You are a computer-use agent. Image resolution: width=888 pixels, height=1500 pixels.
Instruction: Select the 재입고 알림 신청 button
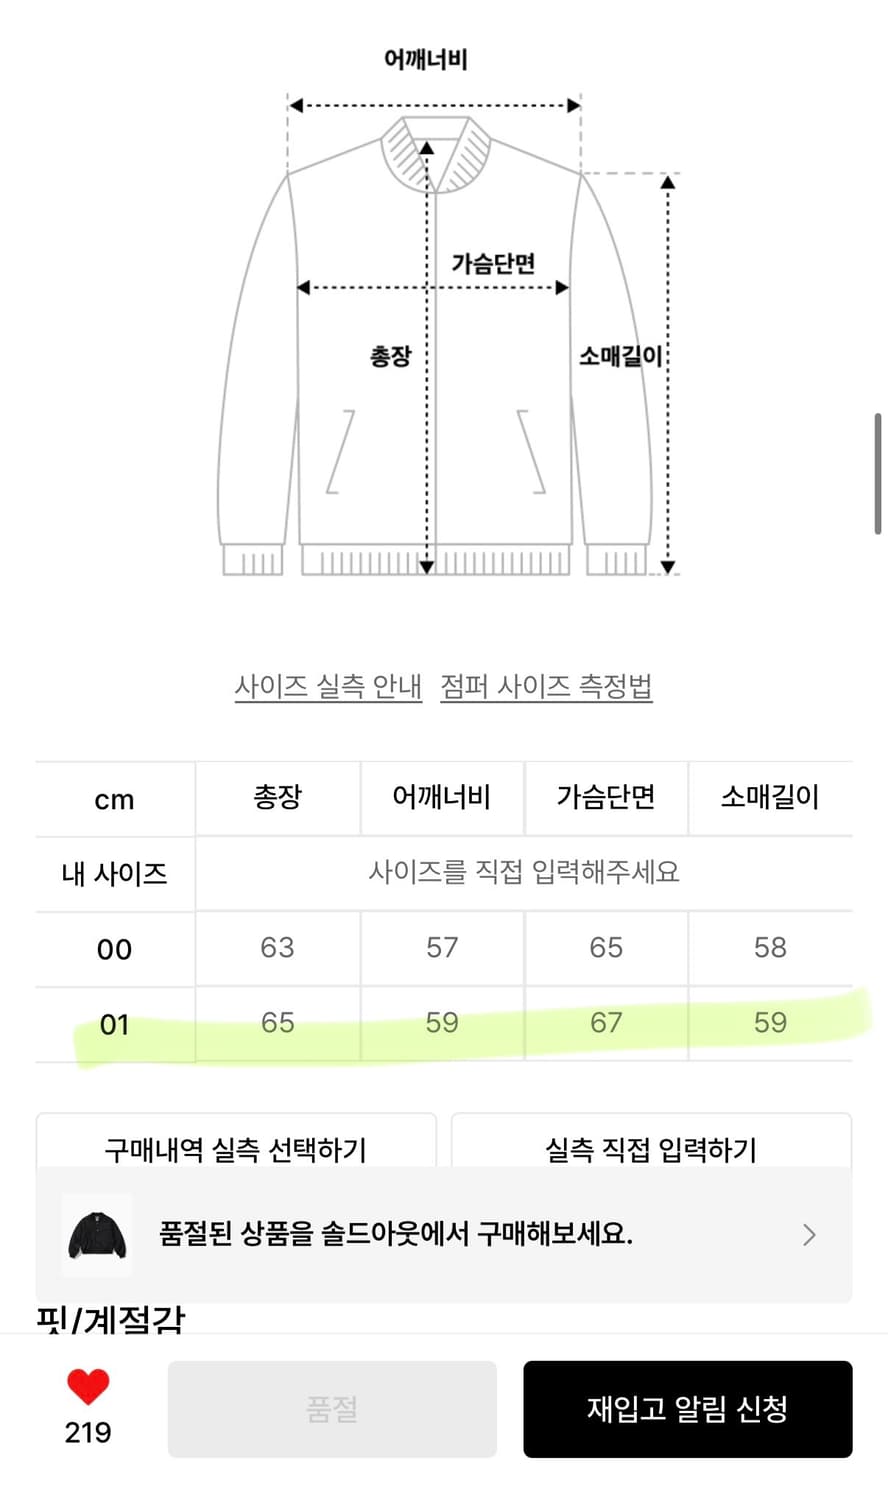(x=688, y=1409)
